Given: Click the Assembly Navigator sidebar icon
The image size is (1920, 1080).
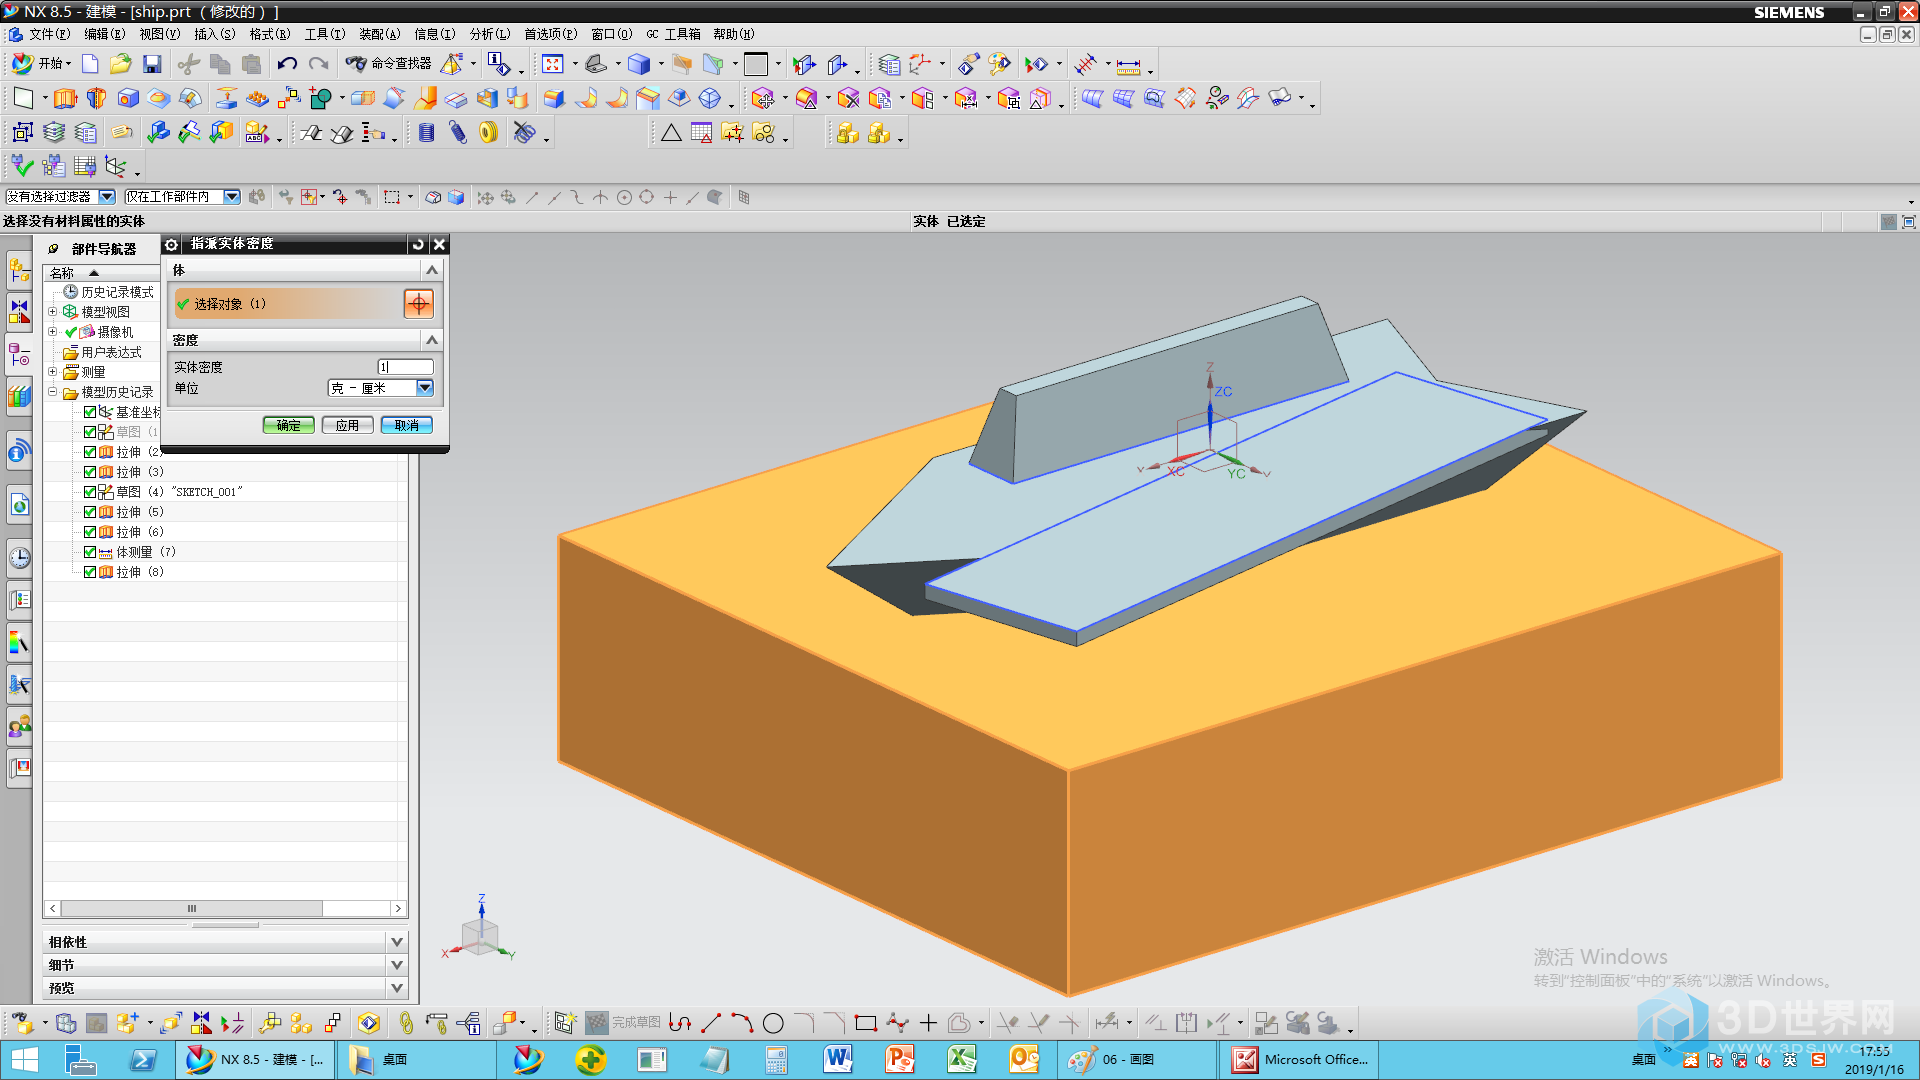Looking at the screenshot, I should point(19,269).
